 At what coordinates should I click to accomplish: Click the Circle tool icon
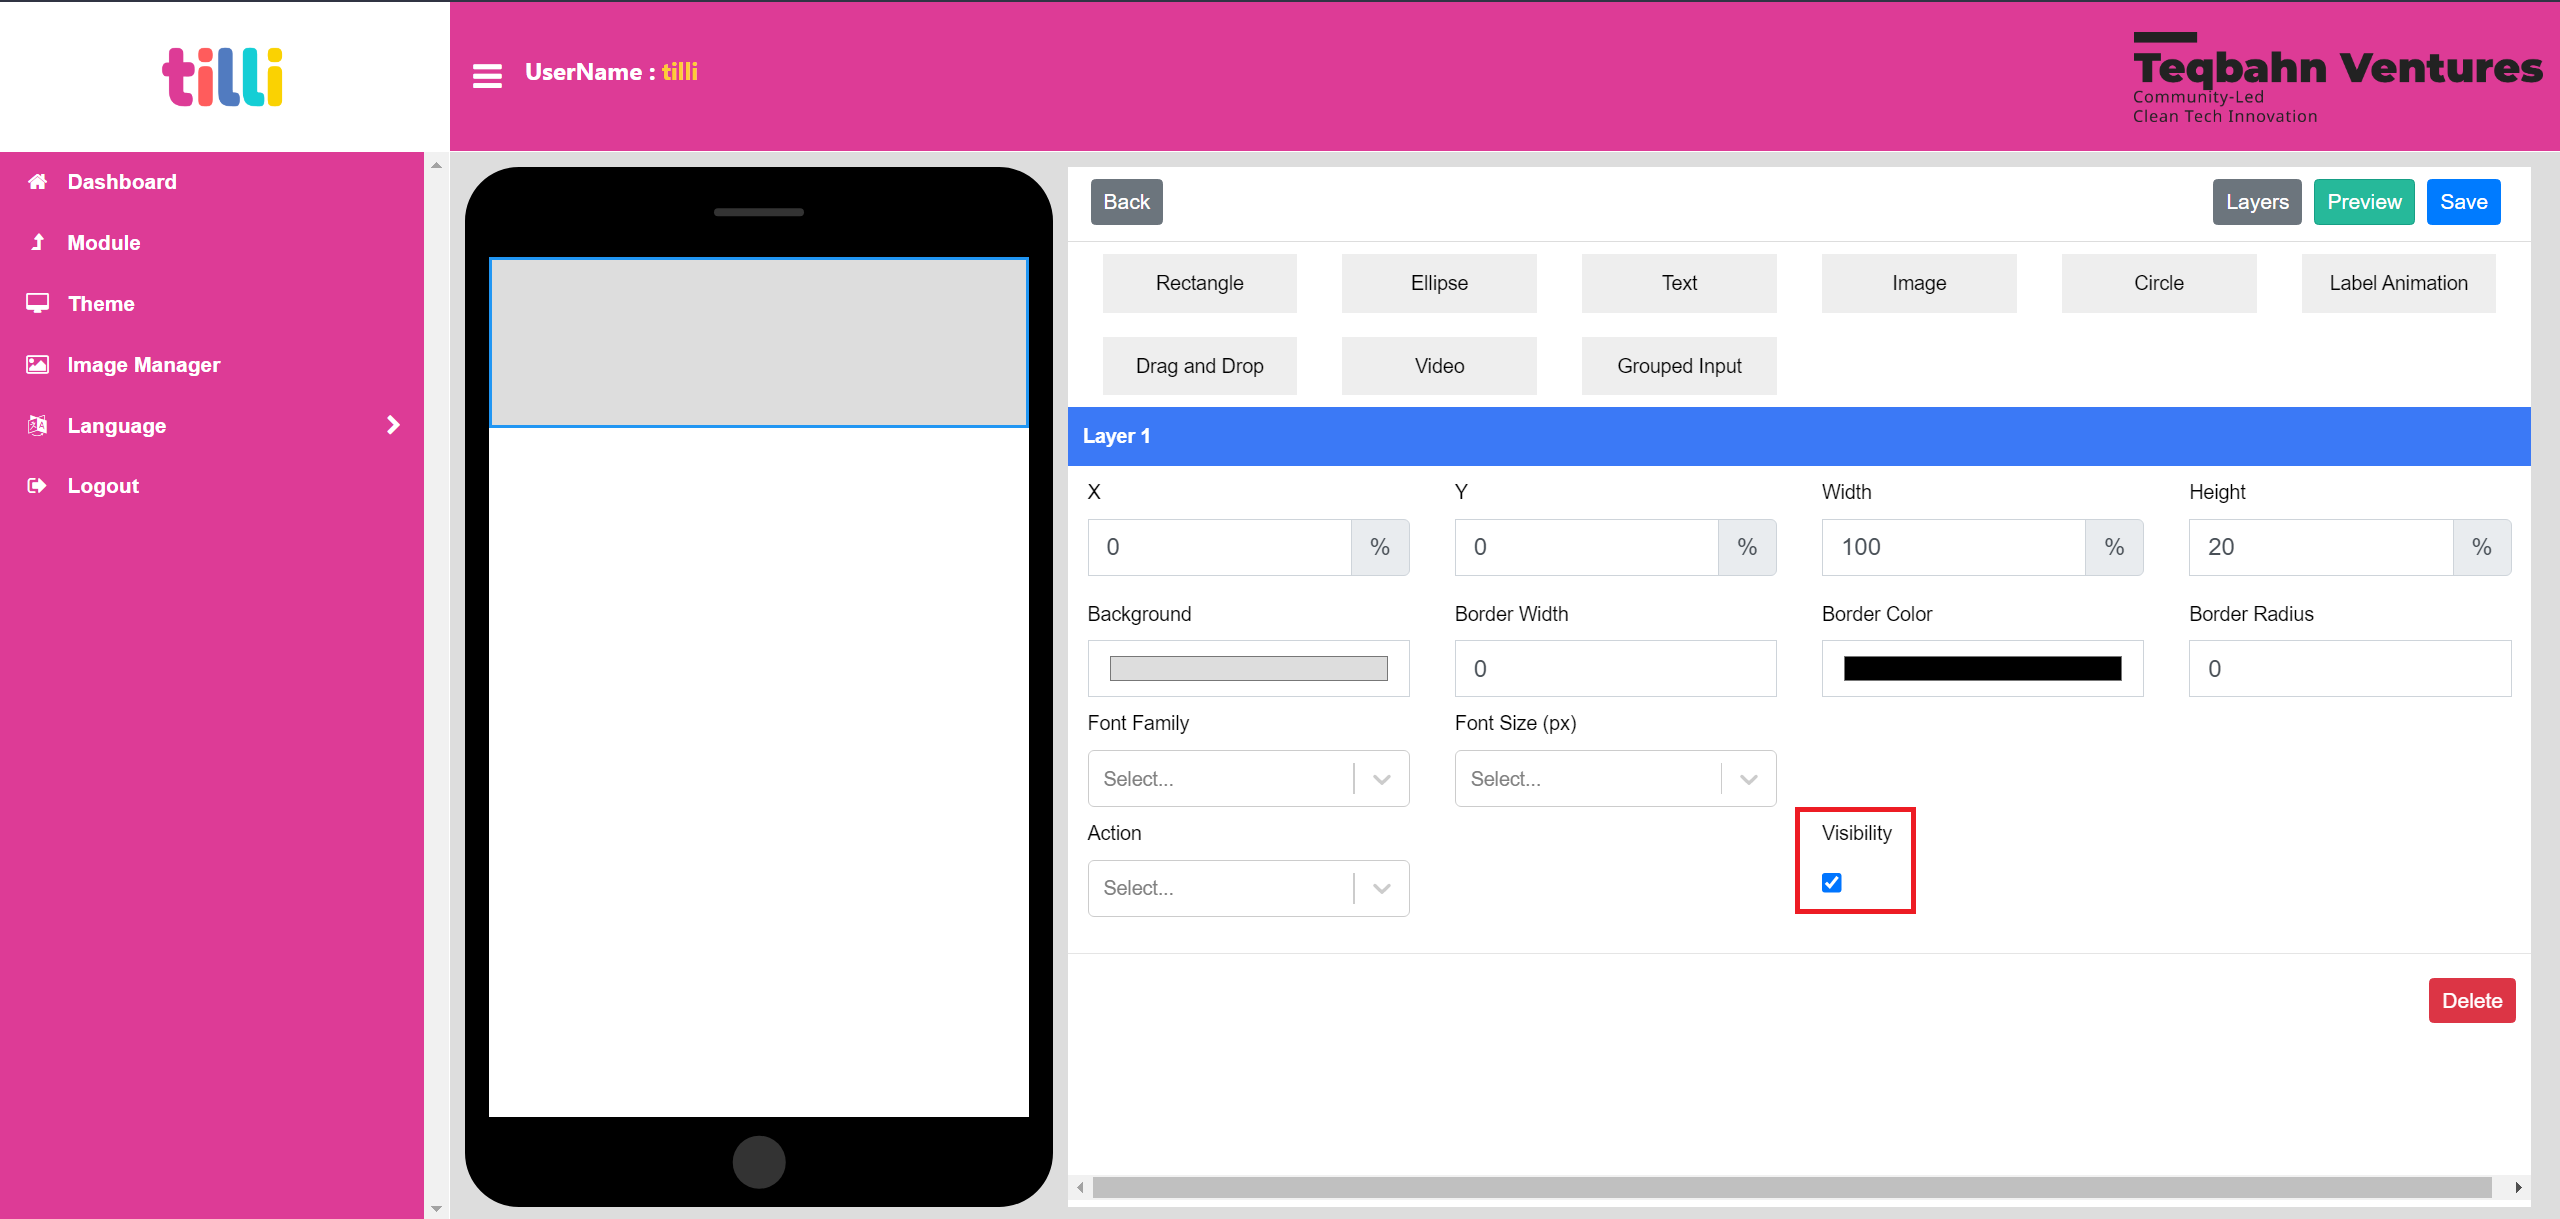coord(2157,282)
